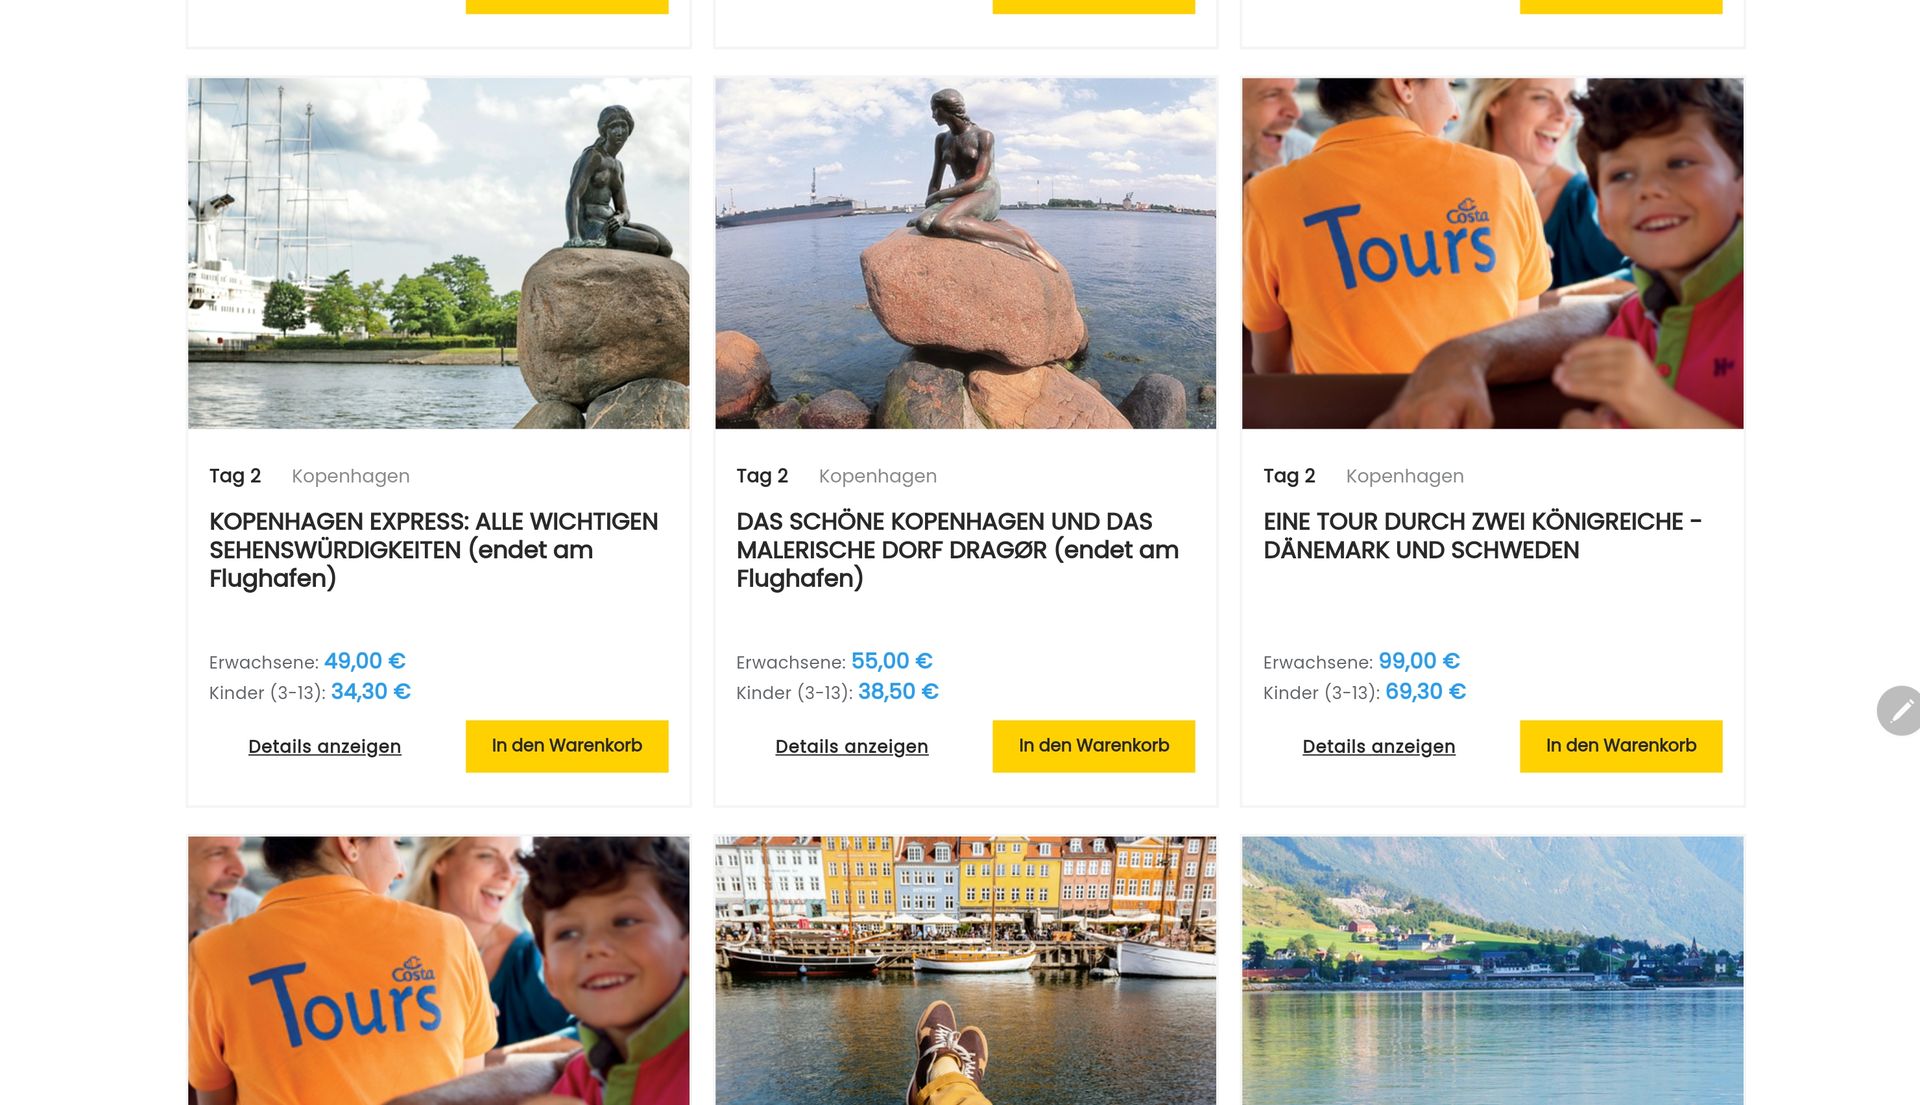
Task: Show details for Kopenhagen Express tour
Action: click(x=325, y=747)
